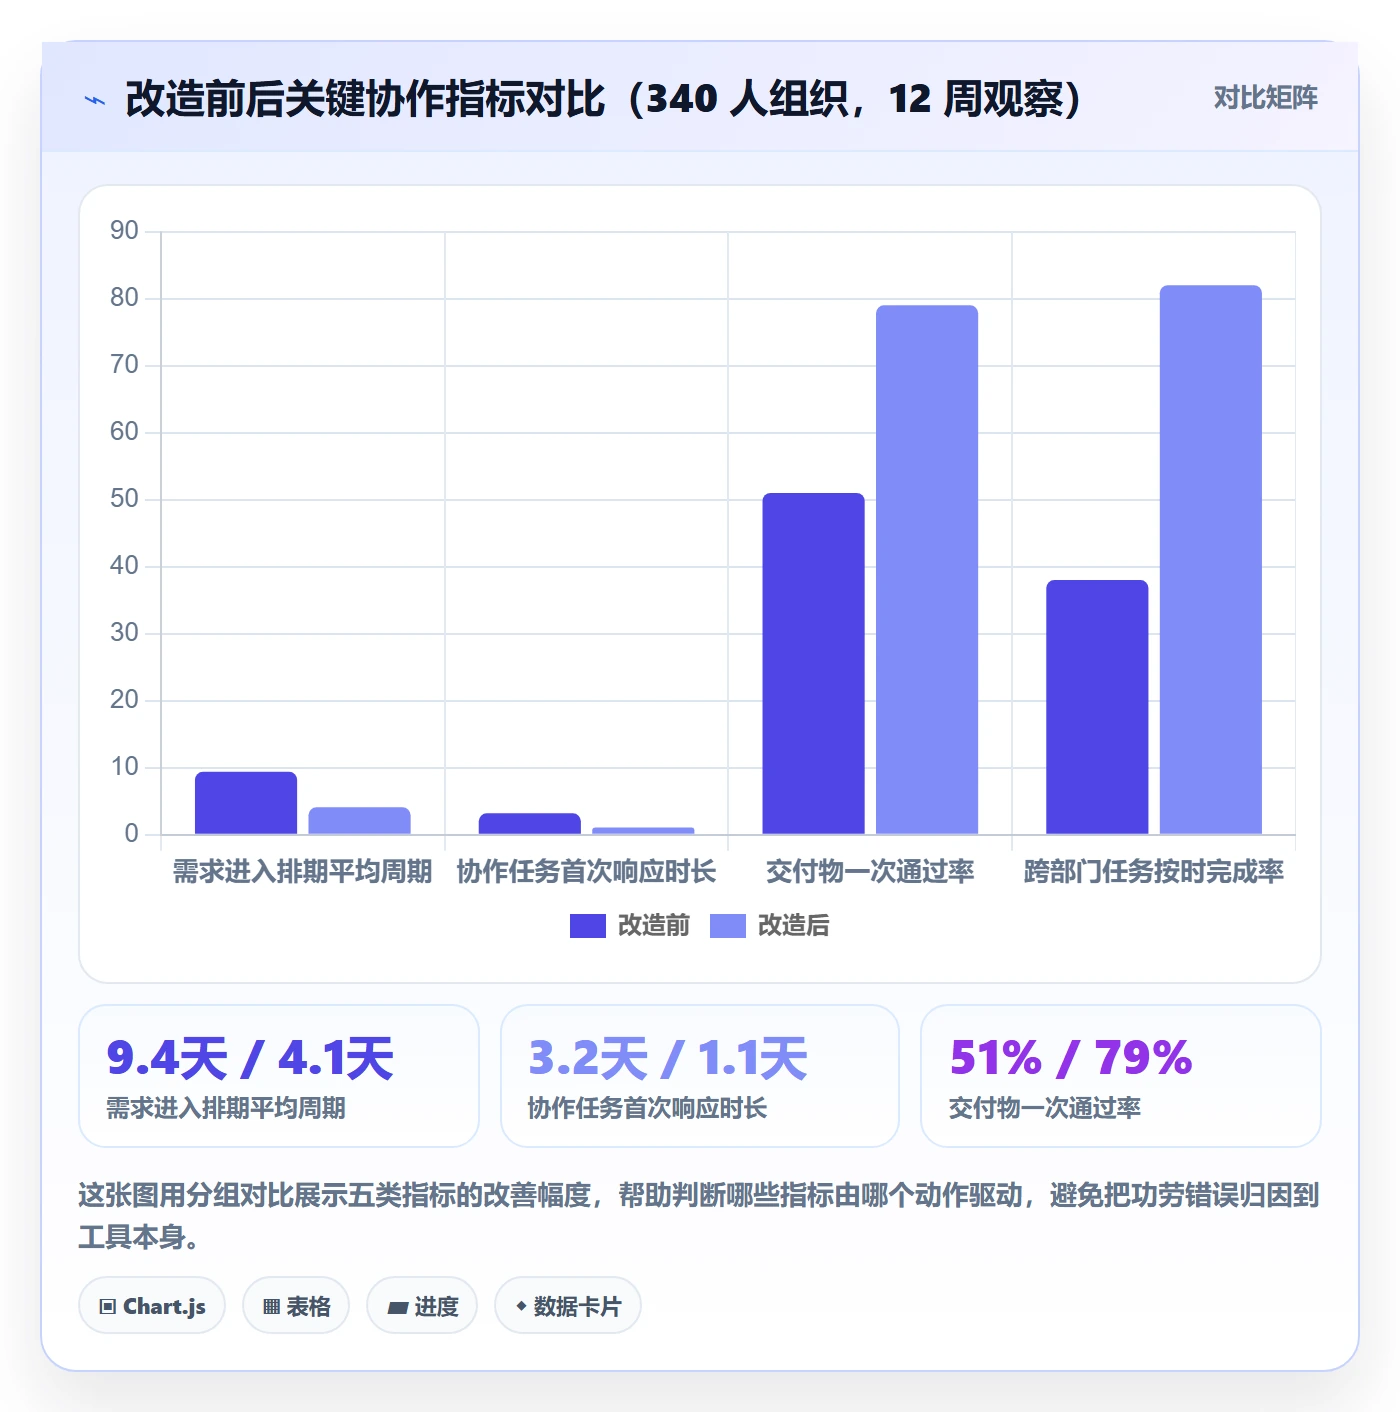This screenshot has width=1400, height=1412.
Task: Click the light 改造后 legend color swatch
Action: 728,926
